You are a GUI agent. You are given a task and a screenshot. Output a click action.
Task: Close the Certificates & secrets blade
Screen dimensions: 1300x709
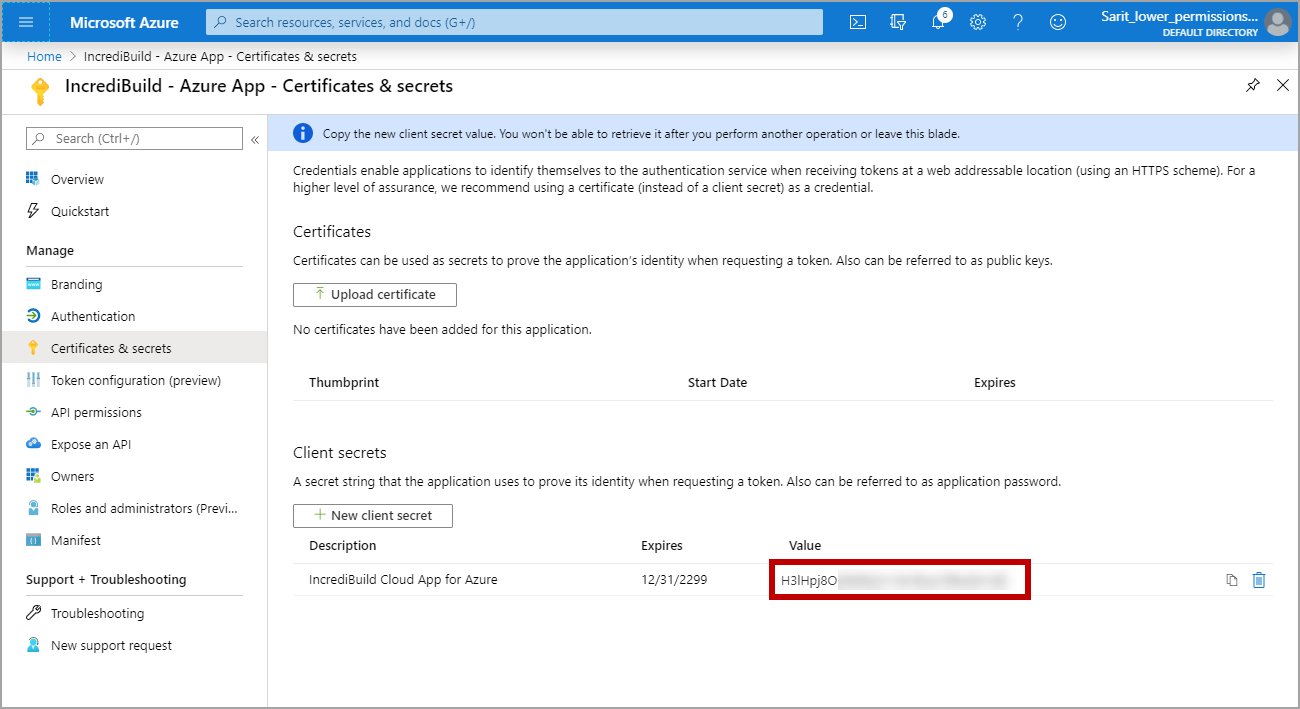[x=1283, y=85]
